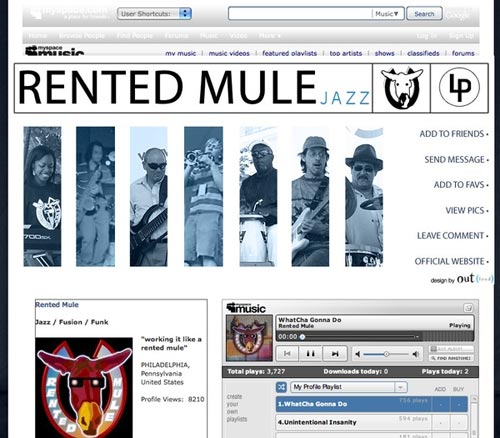The height and width of the screenshot is (438, 500).
Task: Click the playlist scrollbar up arrow
Action: tap(474, 399)
